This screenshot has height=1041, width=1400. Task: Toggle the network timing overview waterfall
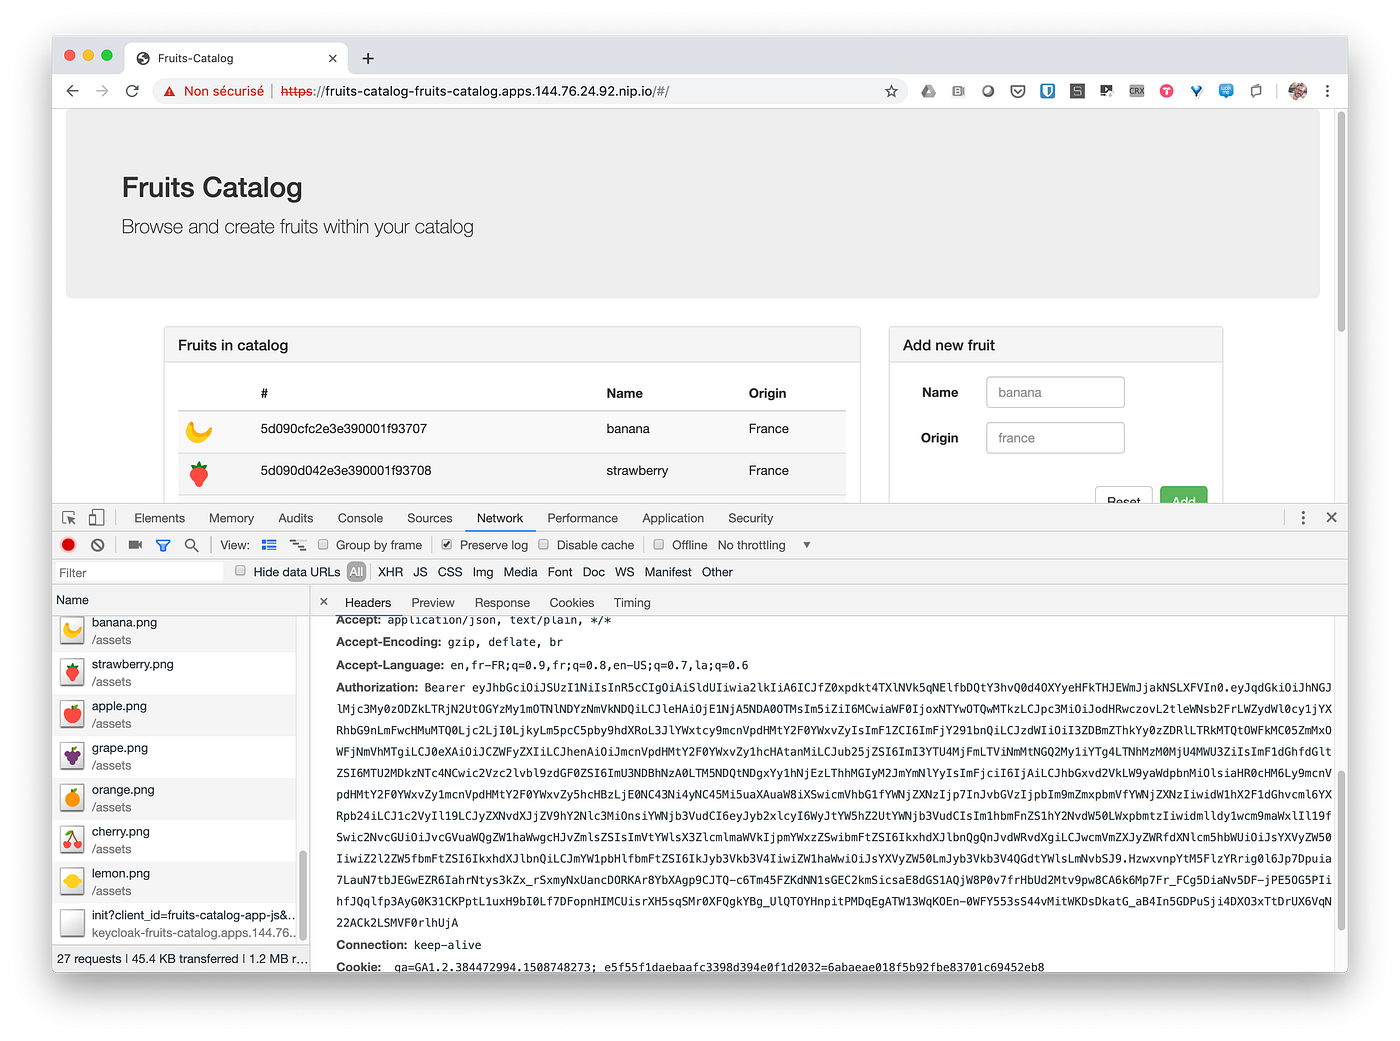tap(298, 545)
